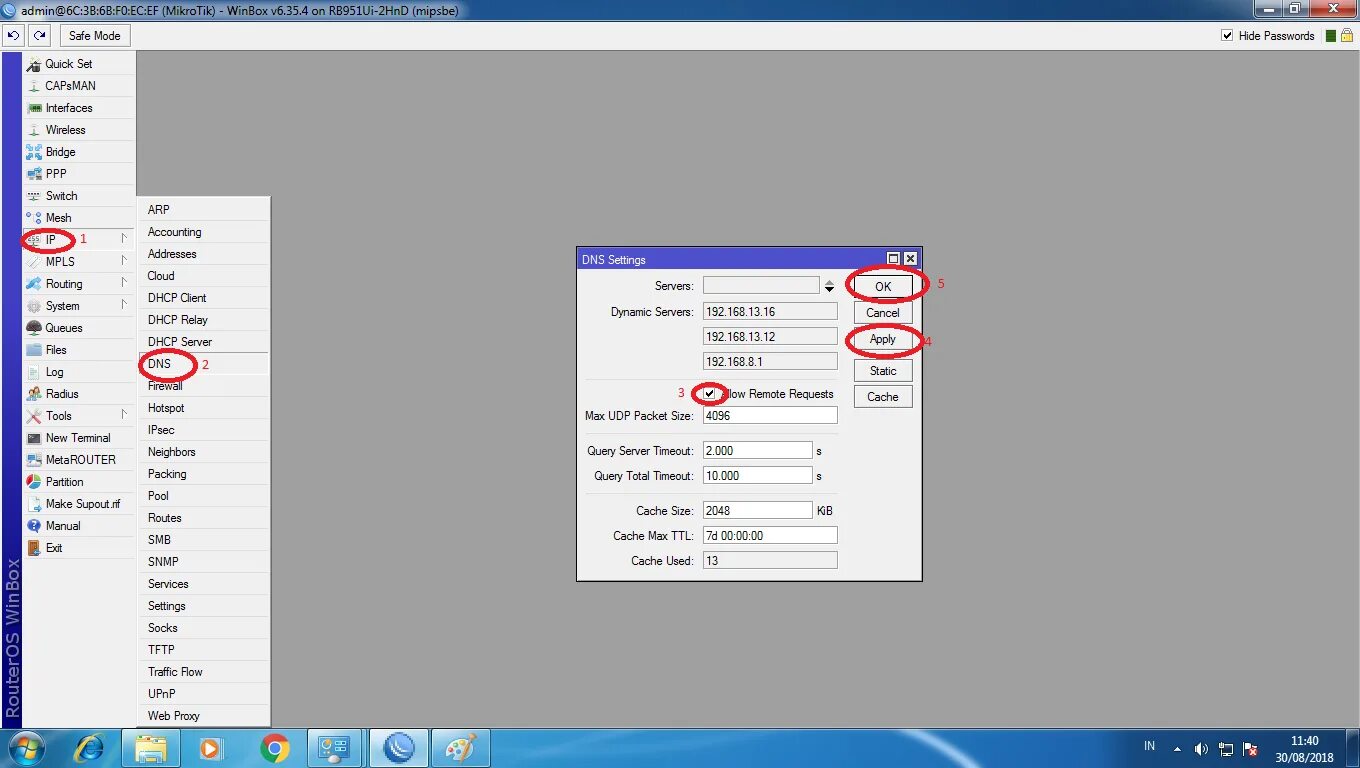Select DHCP Server in IP submenu
1360x768 pixels.
coord(204,341)
